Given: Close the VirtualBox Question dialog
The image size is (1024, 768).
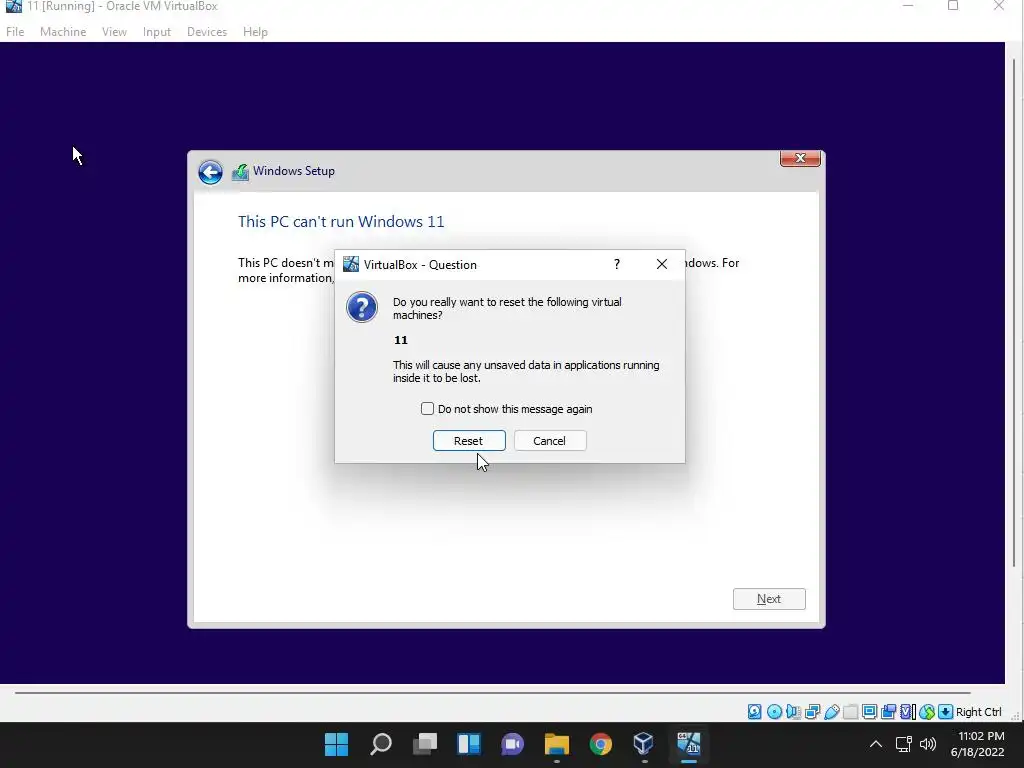Looking at the screenshot, I should pyautogui.click(x=662, y=264).
